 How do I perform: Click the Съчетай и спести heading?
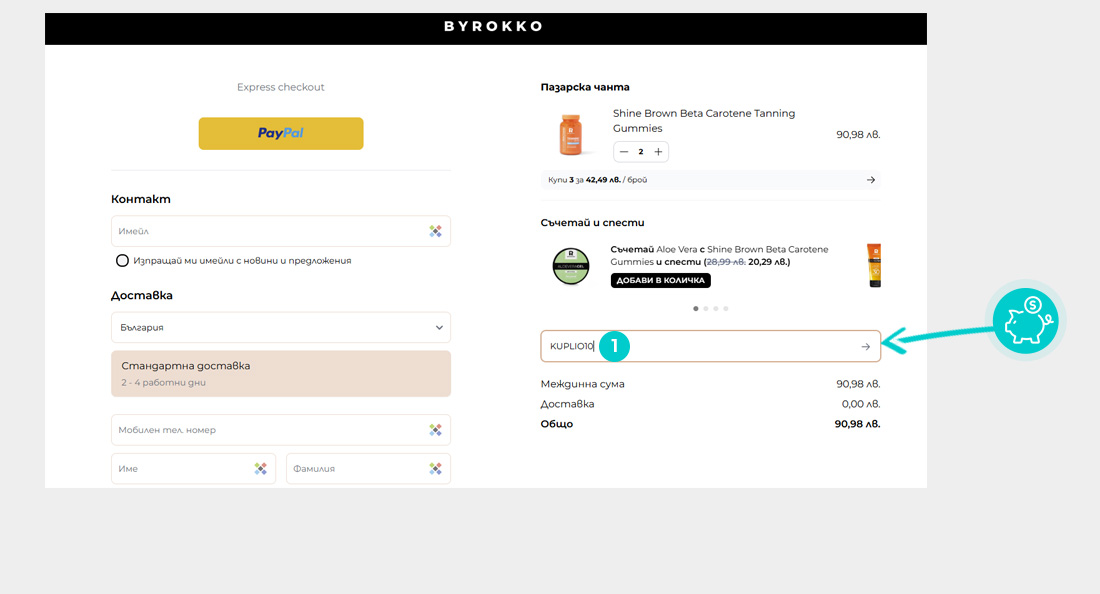(x=592, y=222)
